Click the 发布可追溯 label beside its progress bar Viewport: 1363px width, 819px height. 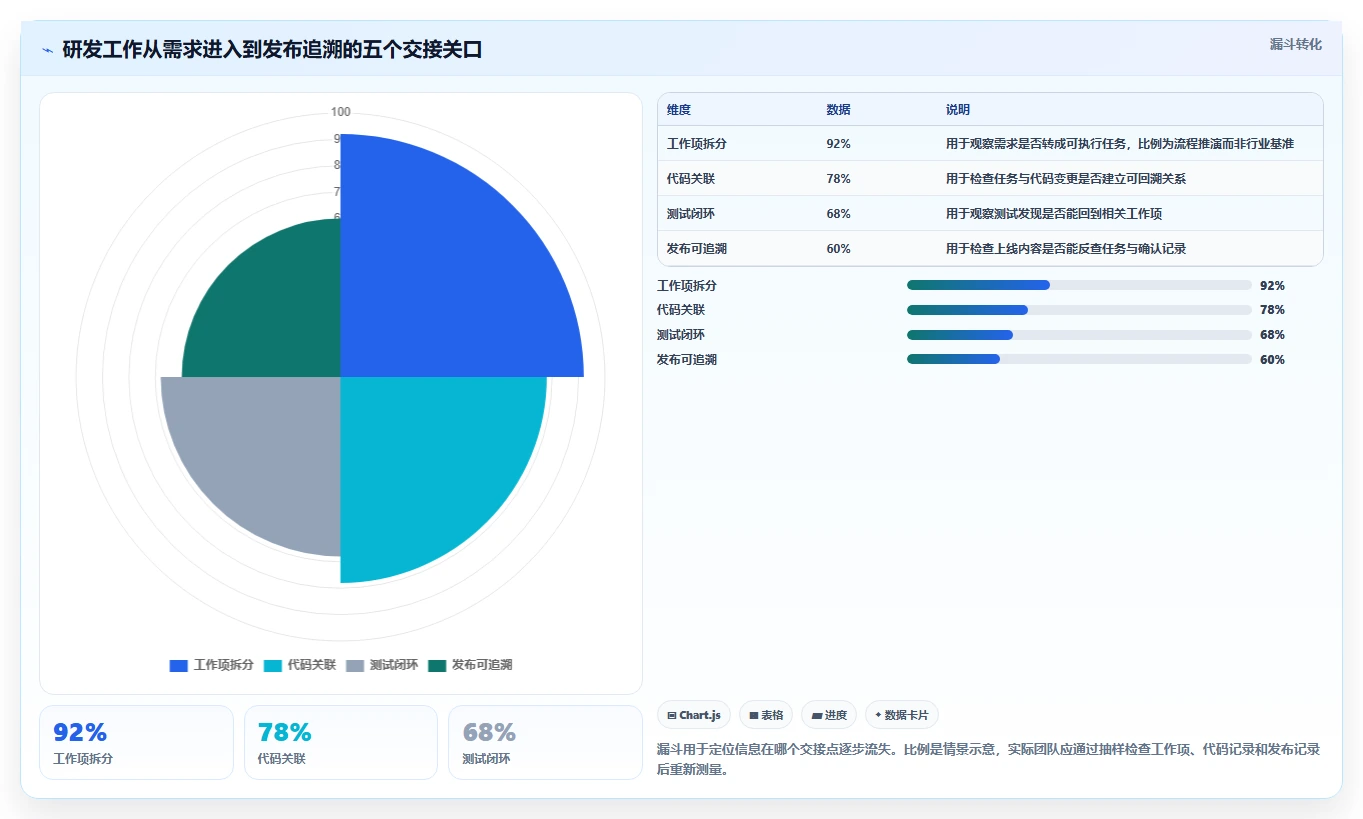click(687, 360)
